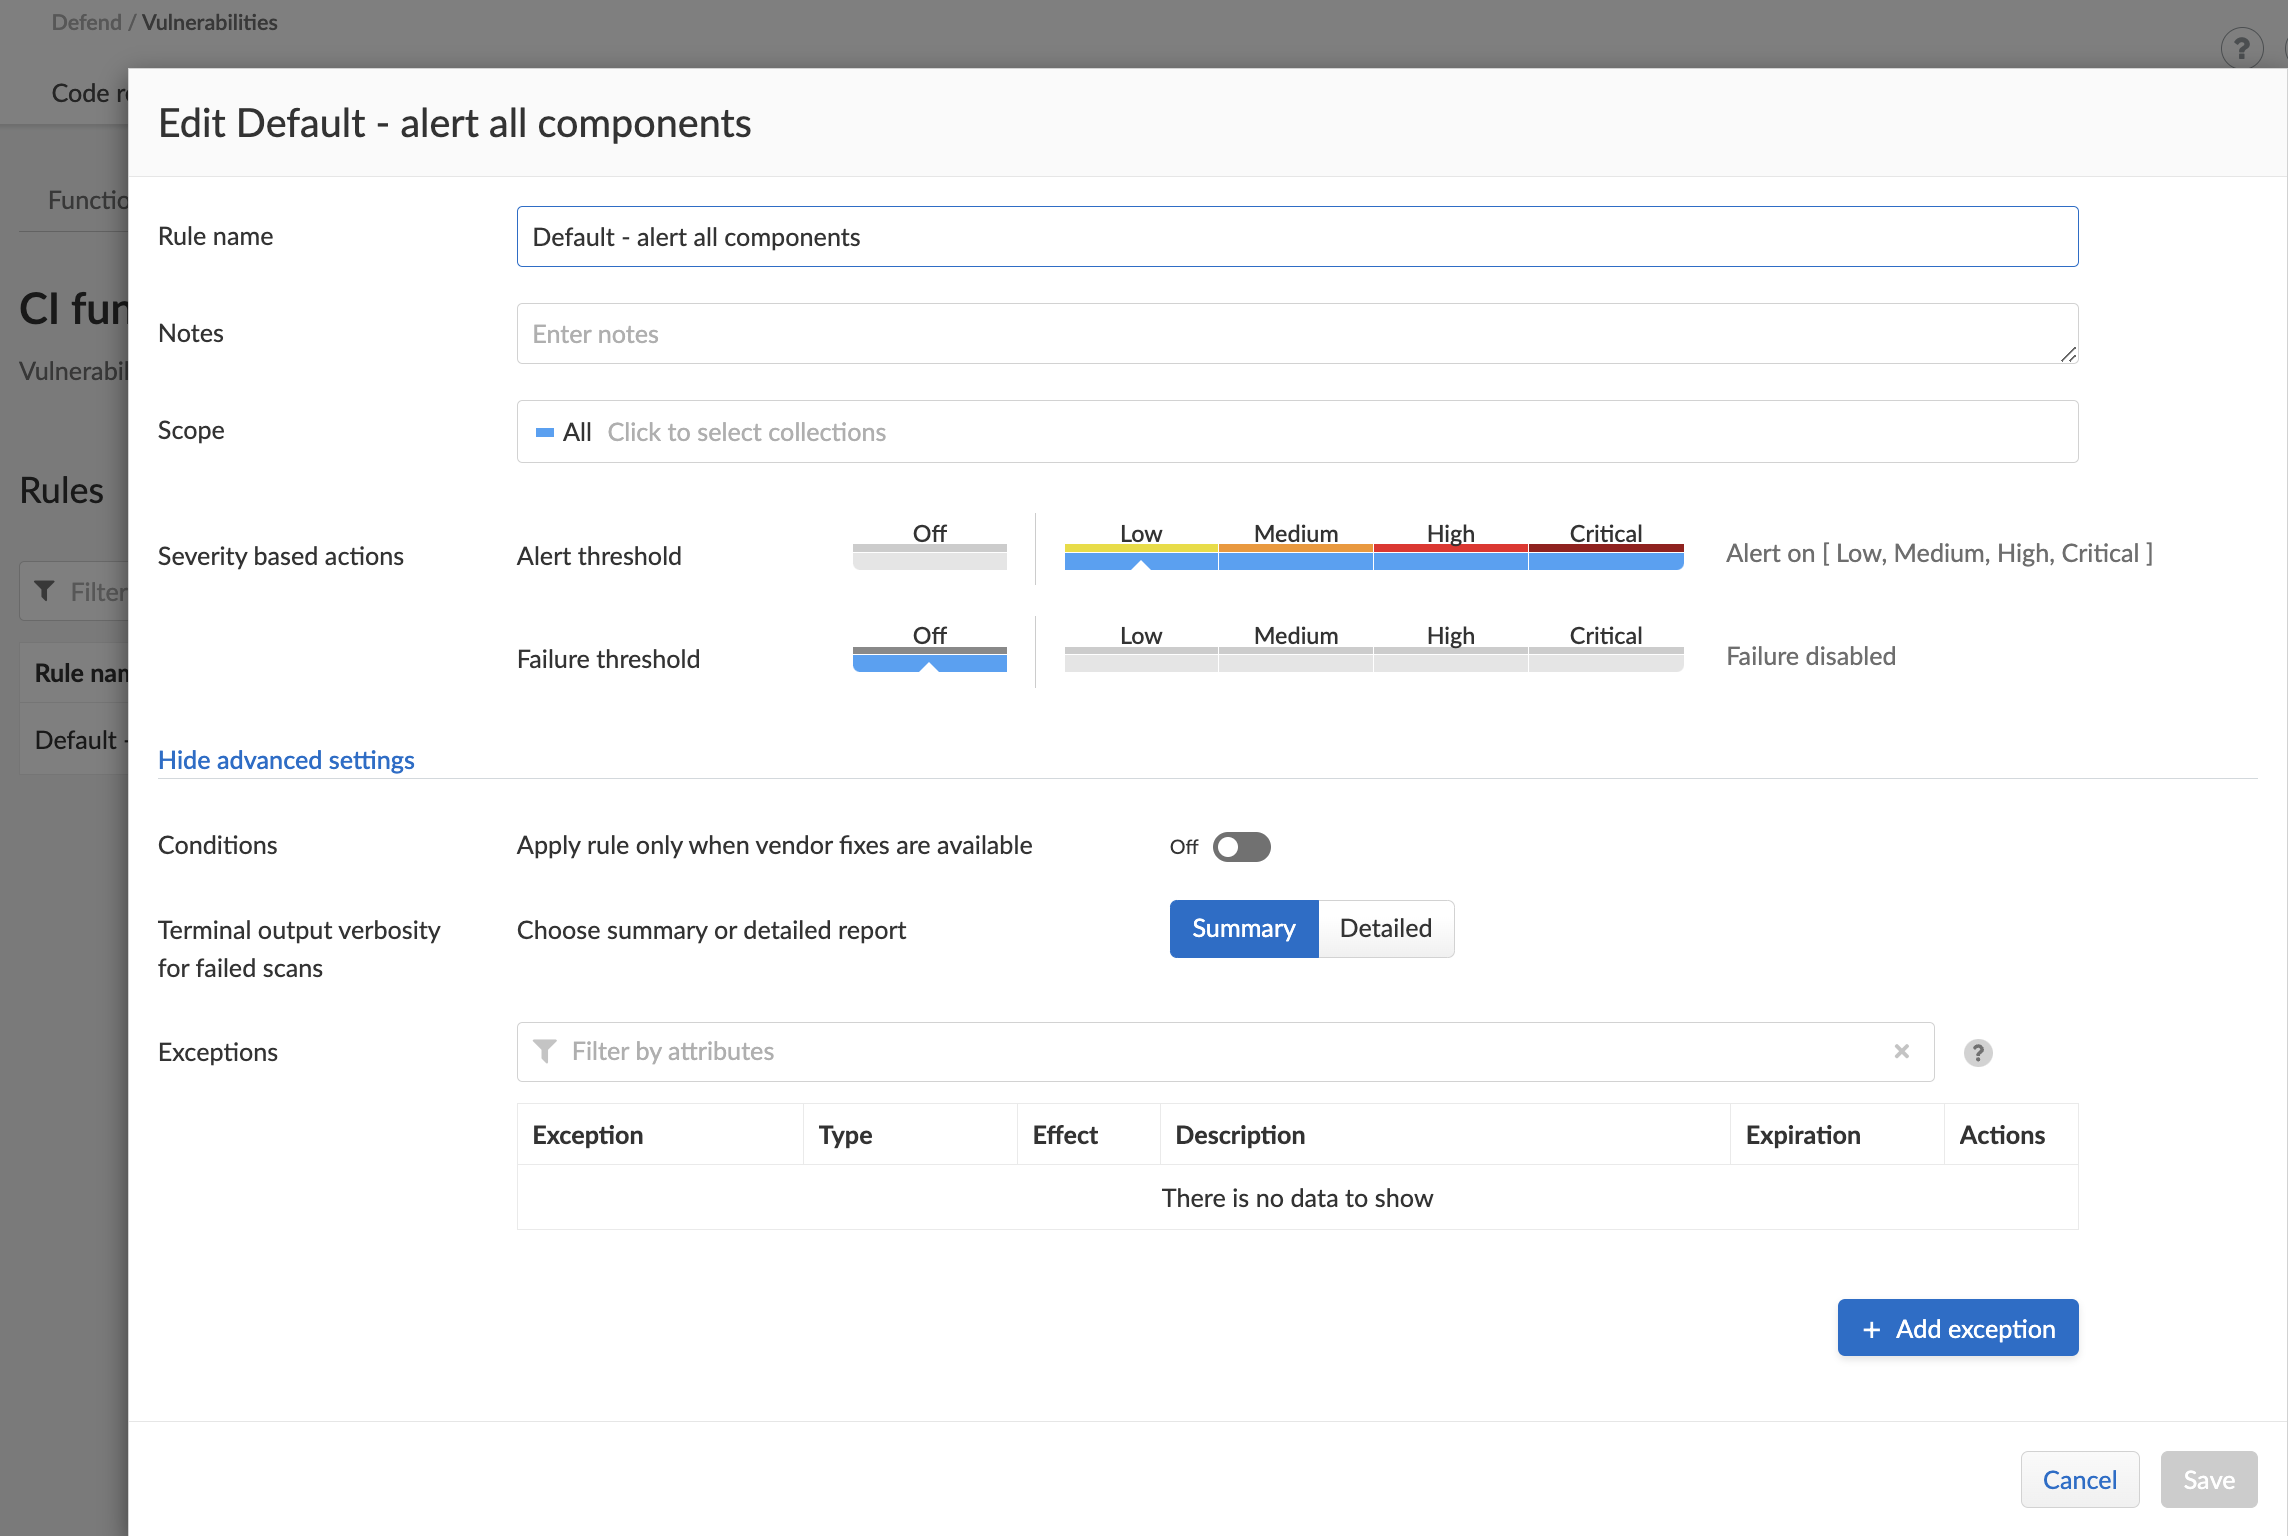
Task: Click the plus icon on Add exception
Action: [1871, 1329]
